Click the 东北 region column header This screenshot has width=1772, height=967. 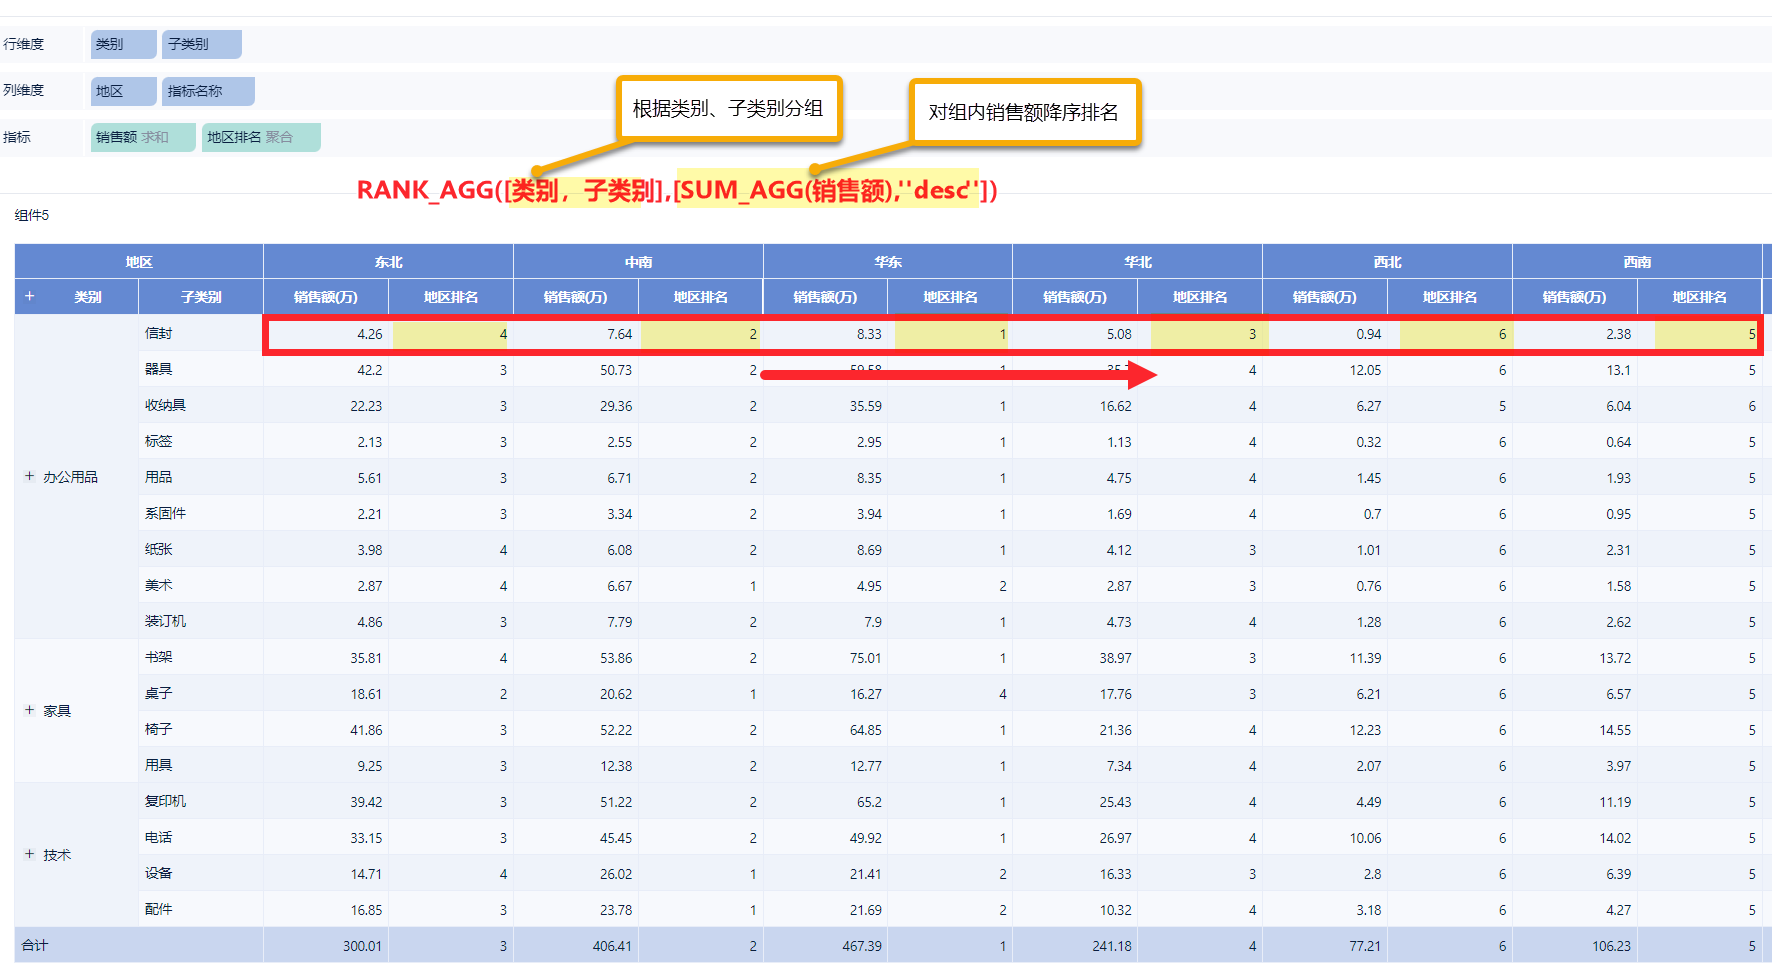(x=389, y=262)
